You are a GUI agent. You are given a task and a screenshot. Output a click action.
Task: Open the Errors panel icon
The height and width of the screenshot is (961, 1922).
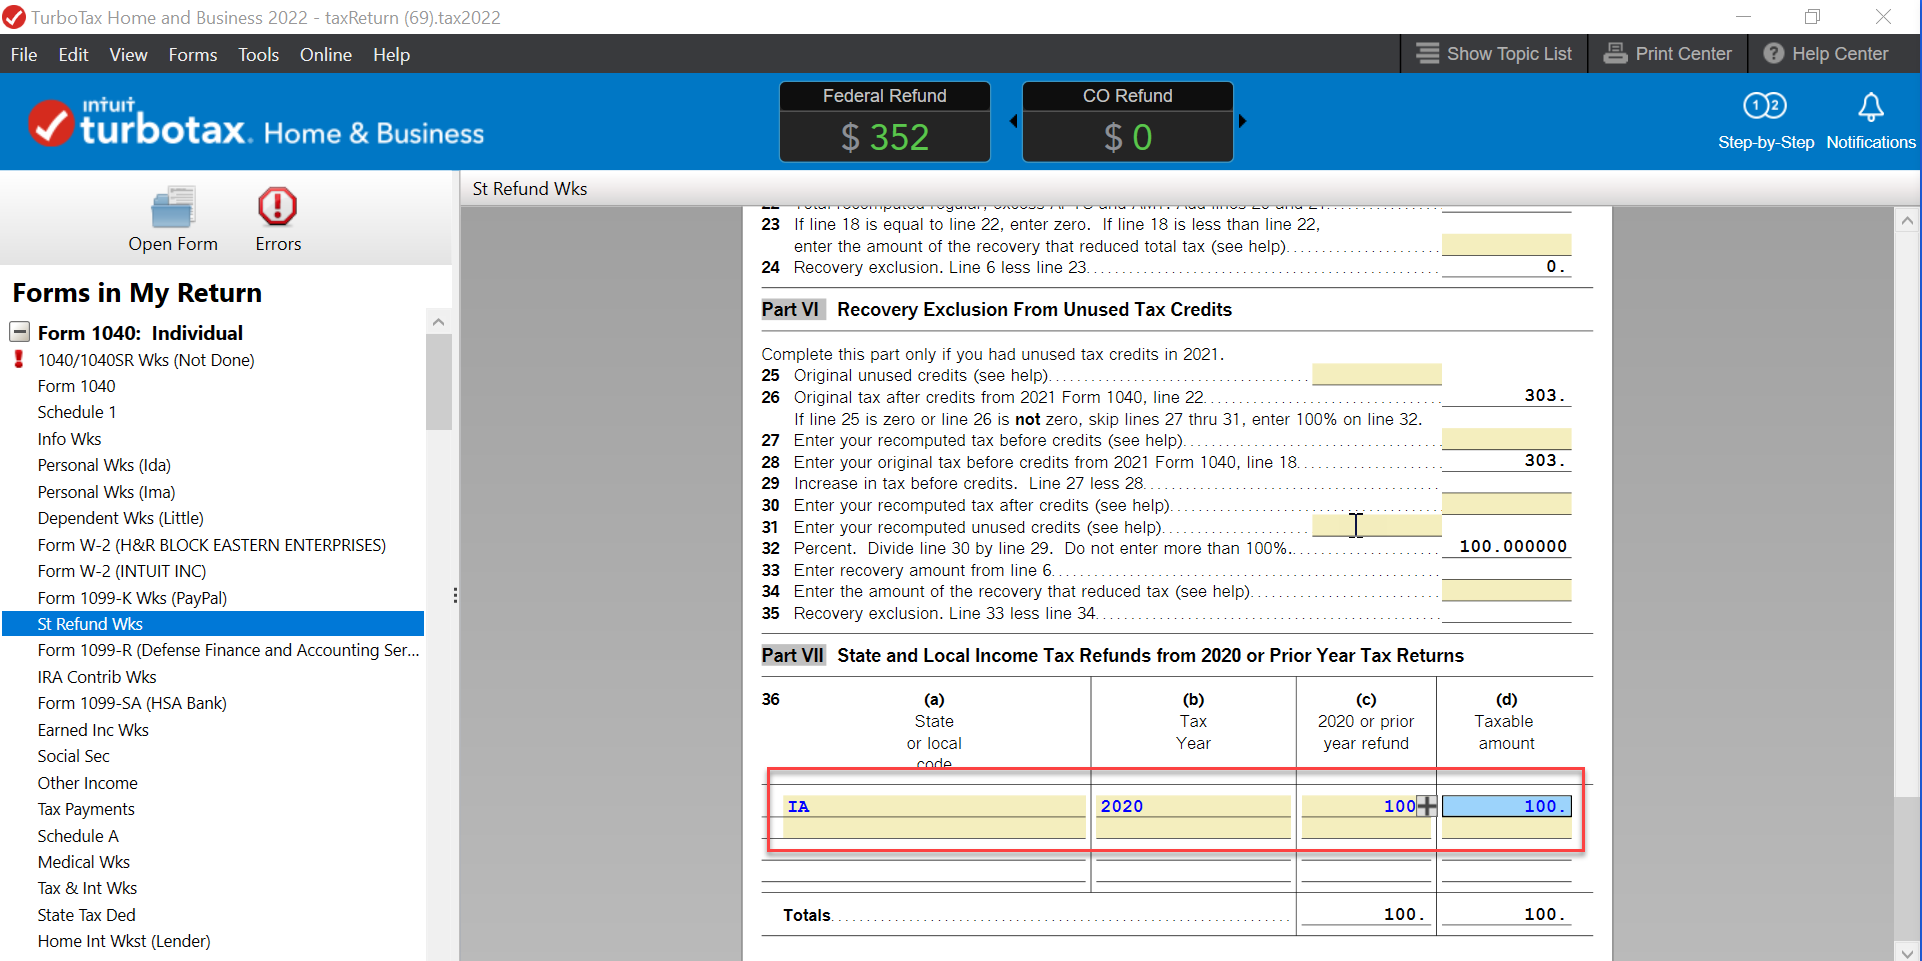(277, 207)
